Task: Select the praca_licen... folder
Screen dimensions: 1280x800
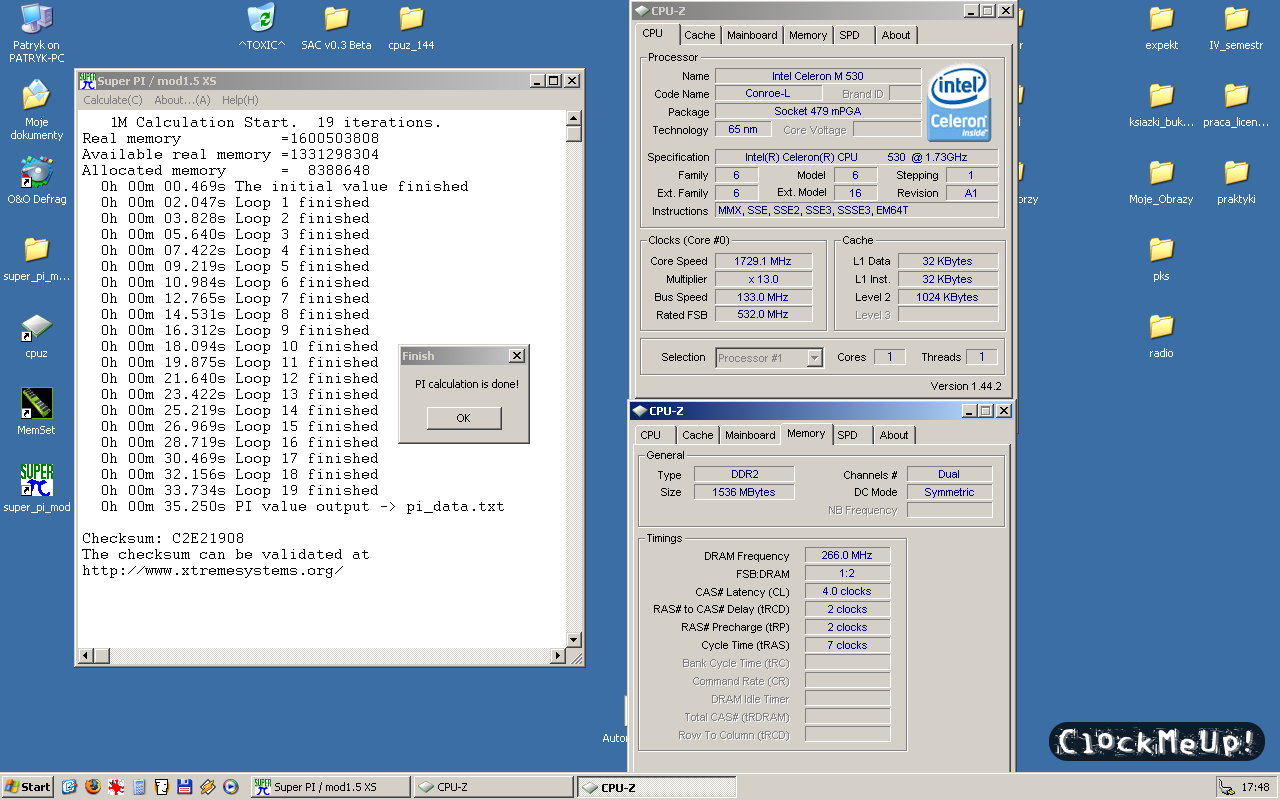Action: pos(1236,104)
